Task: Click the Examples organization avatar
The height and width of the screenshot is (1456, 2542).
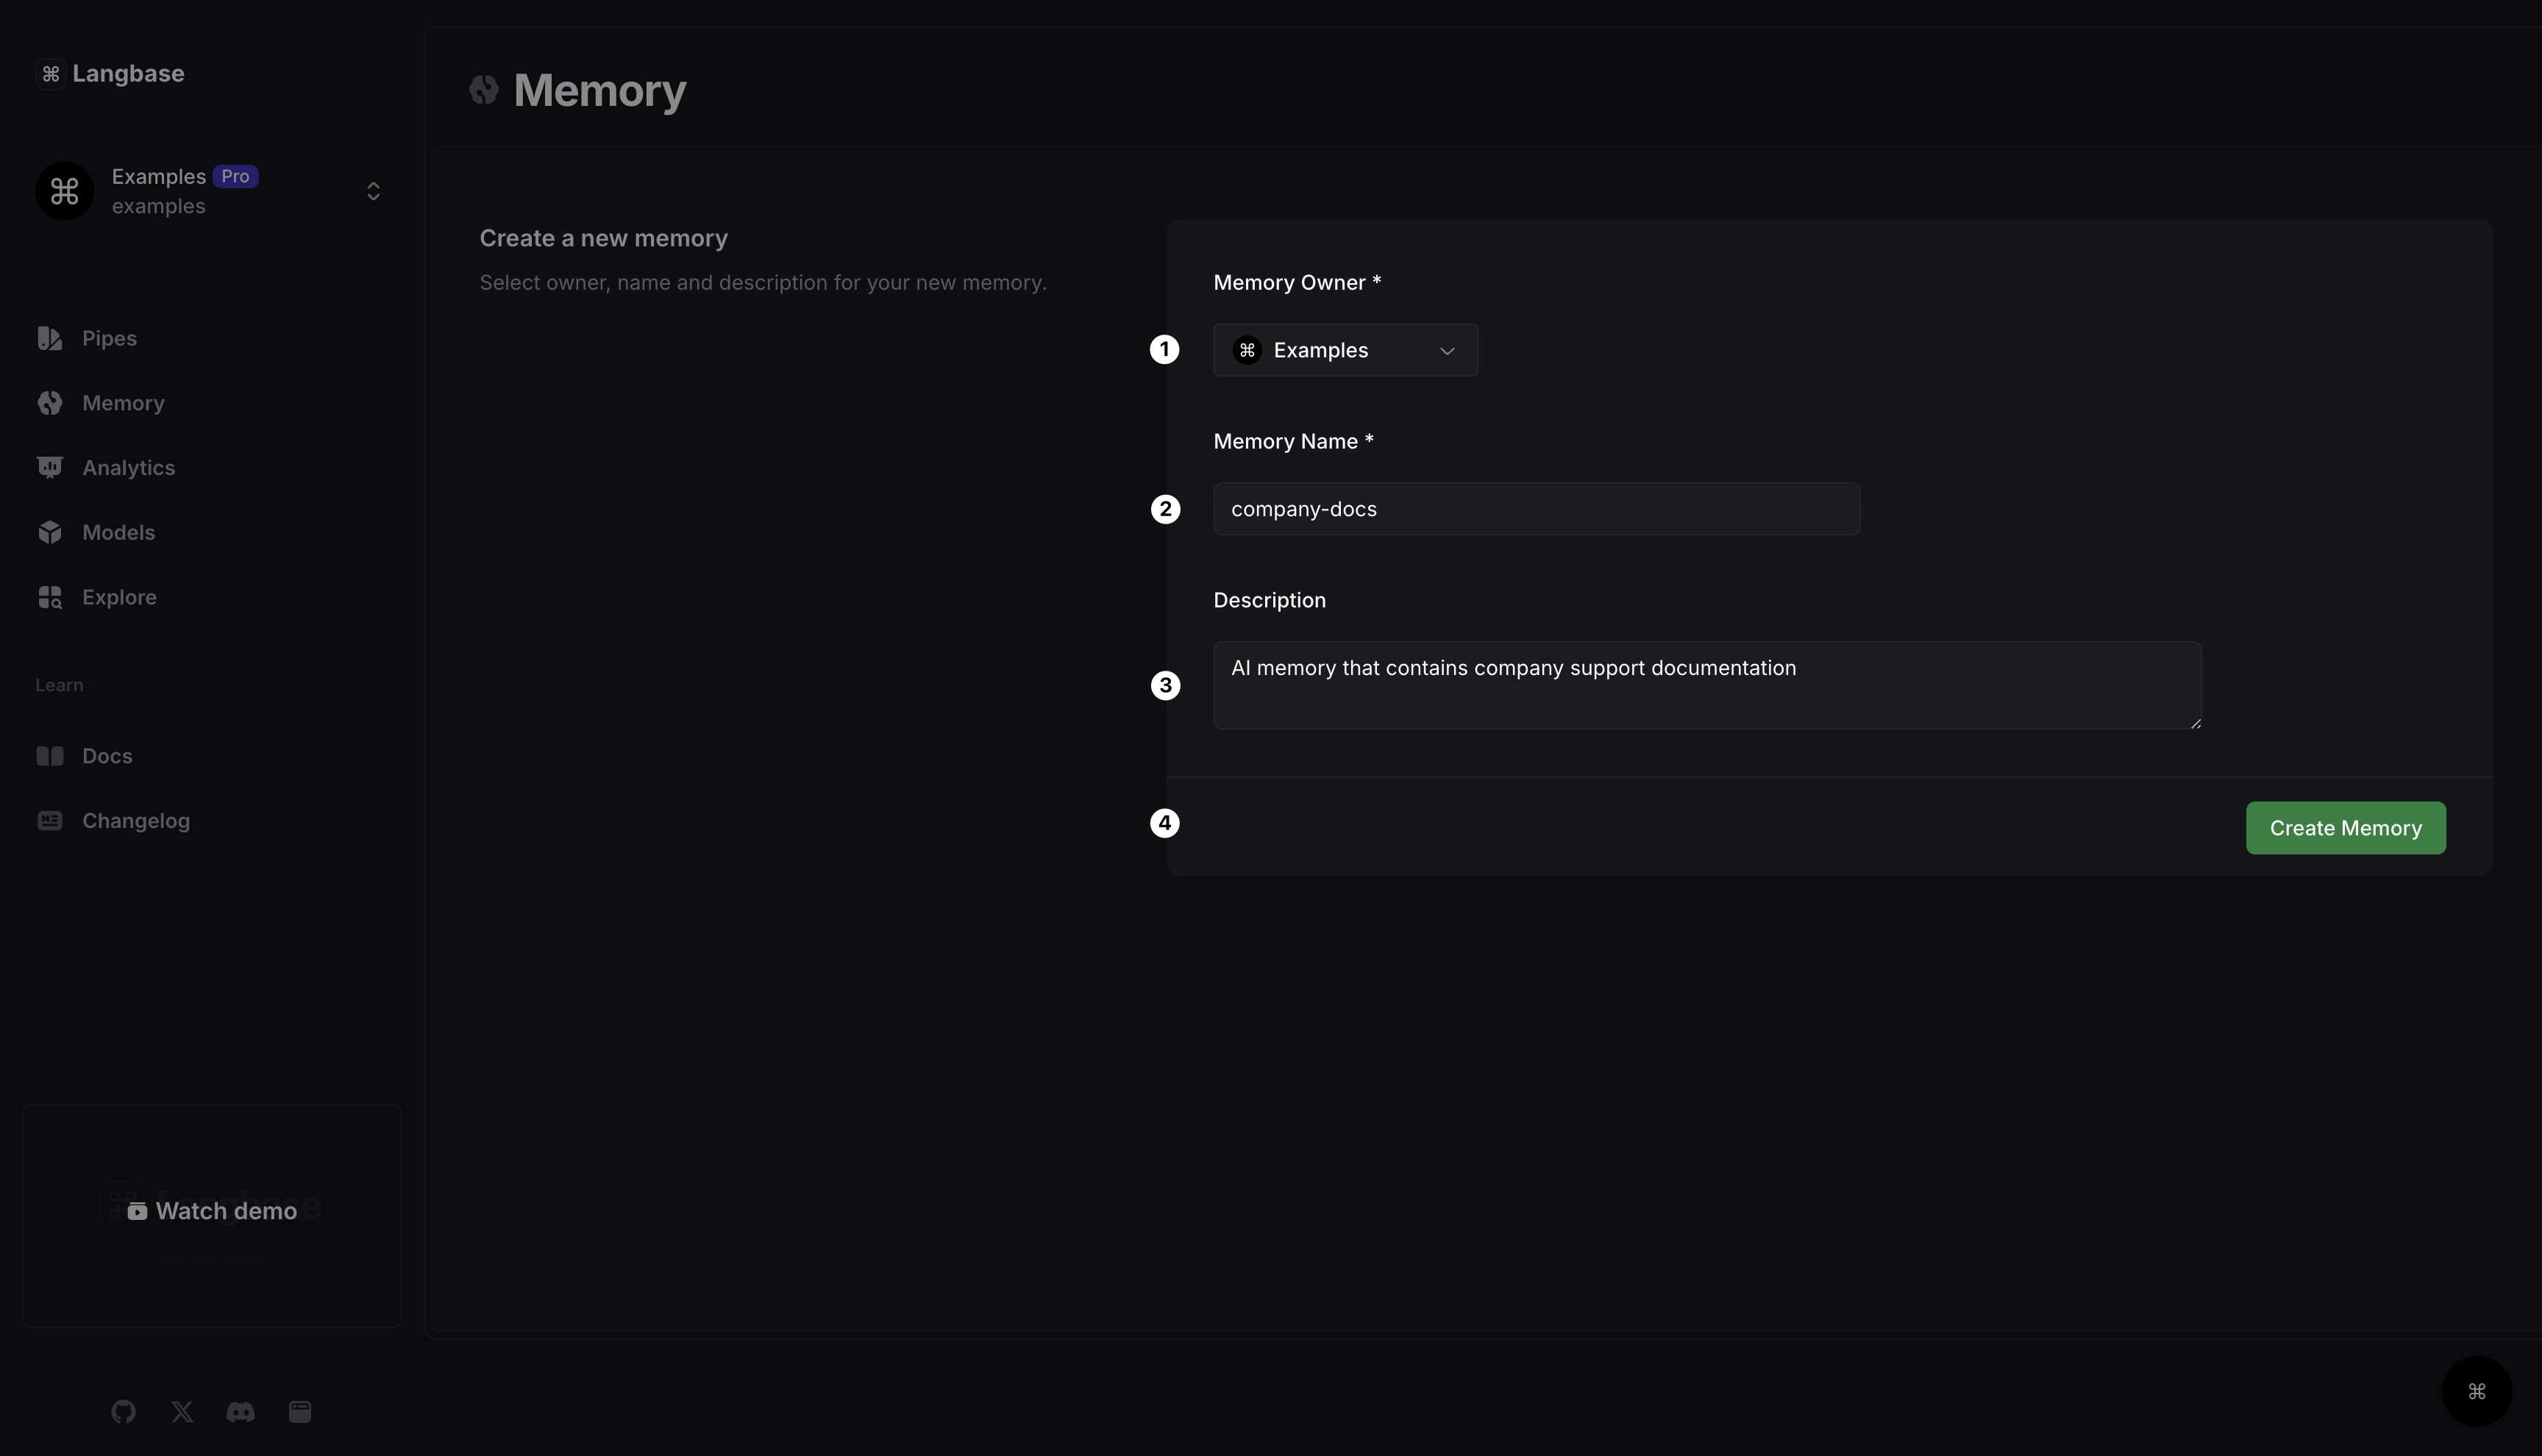Action: [x=65, y=191]
